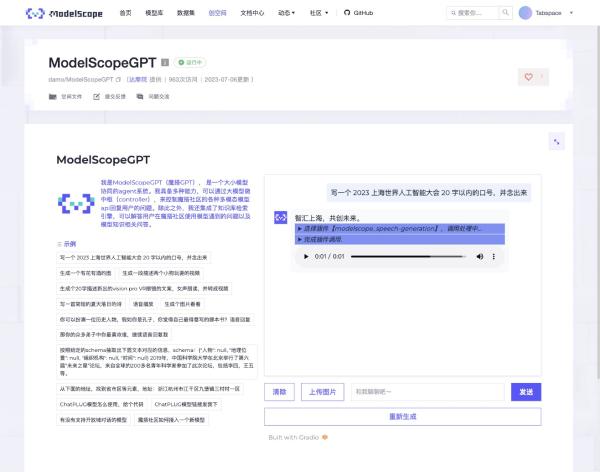Screen dimensions: 600x472
Task: Expand the modelscope.speech-generation plugin call row
Action: 399,229
